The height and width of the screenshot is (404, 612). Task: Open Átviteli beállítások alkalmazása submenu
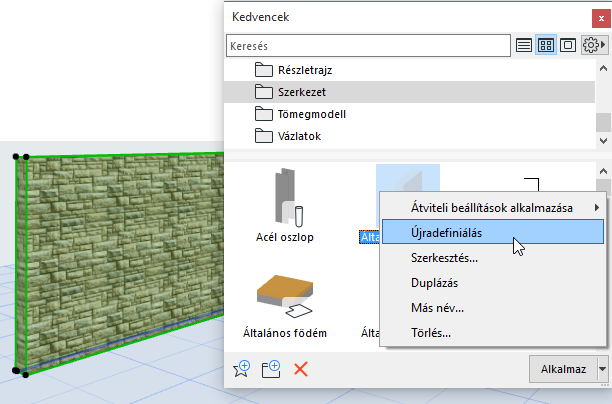coord(493,208)
